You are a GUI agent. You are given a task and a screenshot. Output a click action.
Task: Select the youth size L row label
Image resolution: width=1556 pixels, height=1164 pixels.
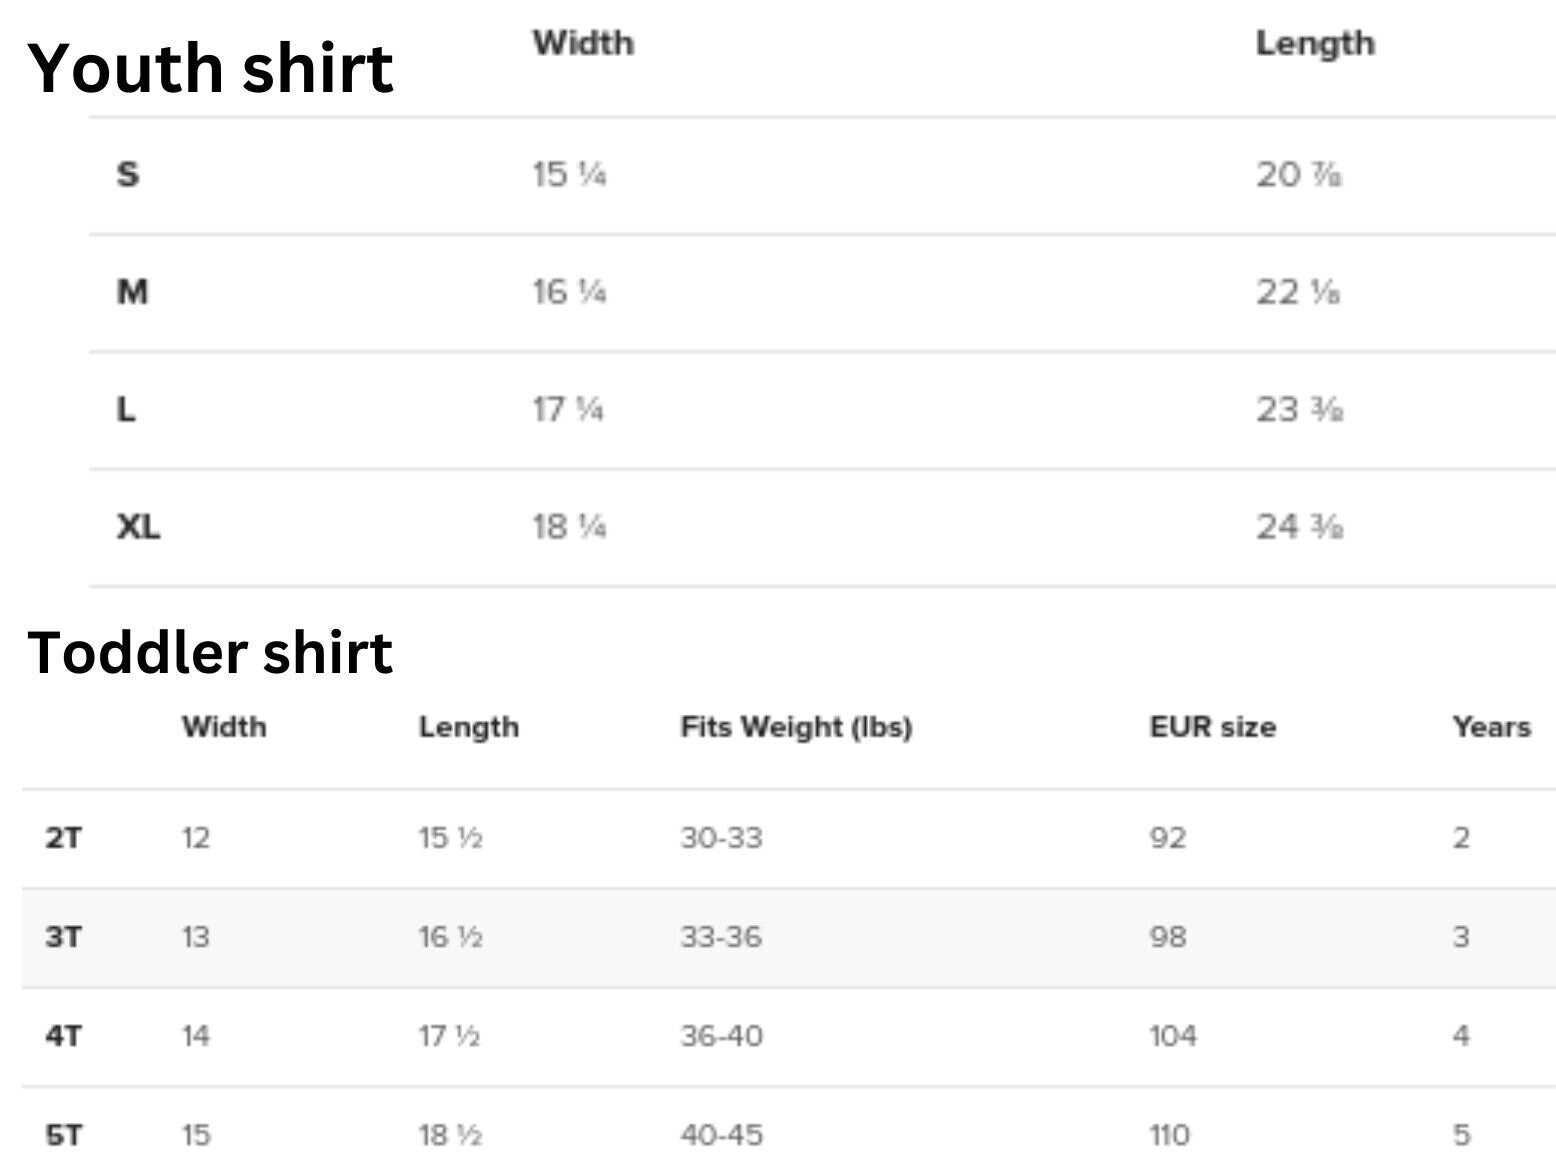[126, 409]
